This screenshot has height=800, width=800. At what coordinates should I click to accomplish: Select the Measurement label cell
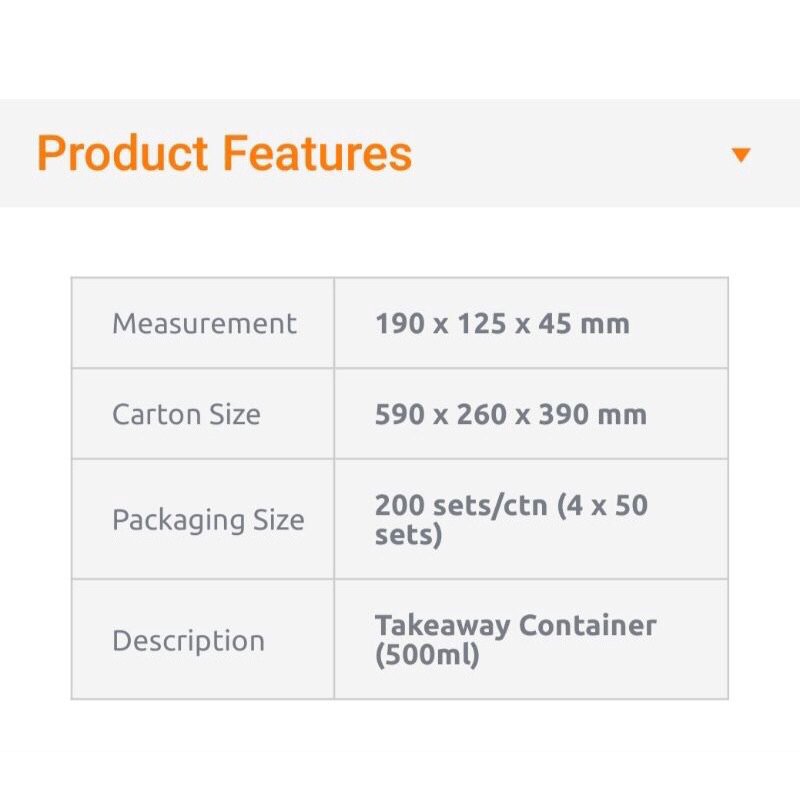204,324
